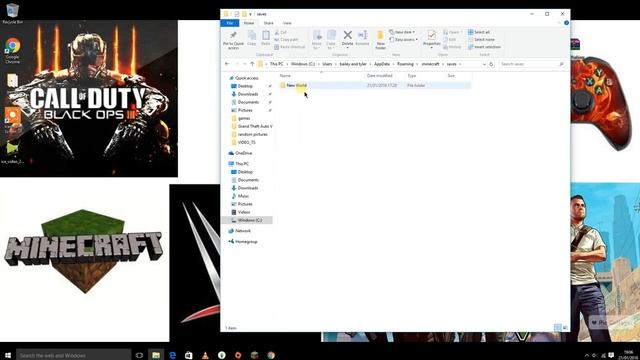Open the File tab
640x360 pixels.
pos(230,23)
